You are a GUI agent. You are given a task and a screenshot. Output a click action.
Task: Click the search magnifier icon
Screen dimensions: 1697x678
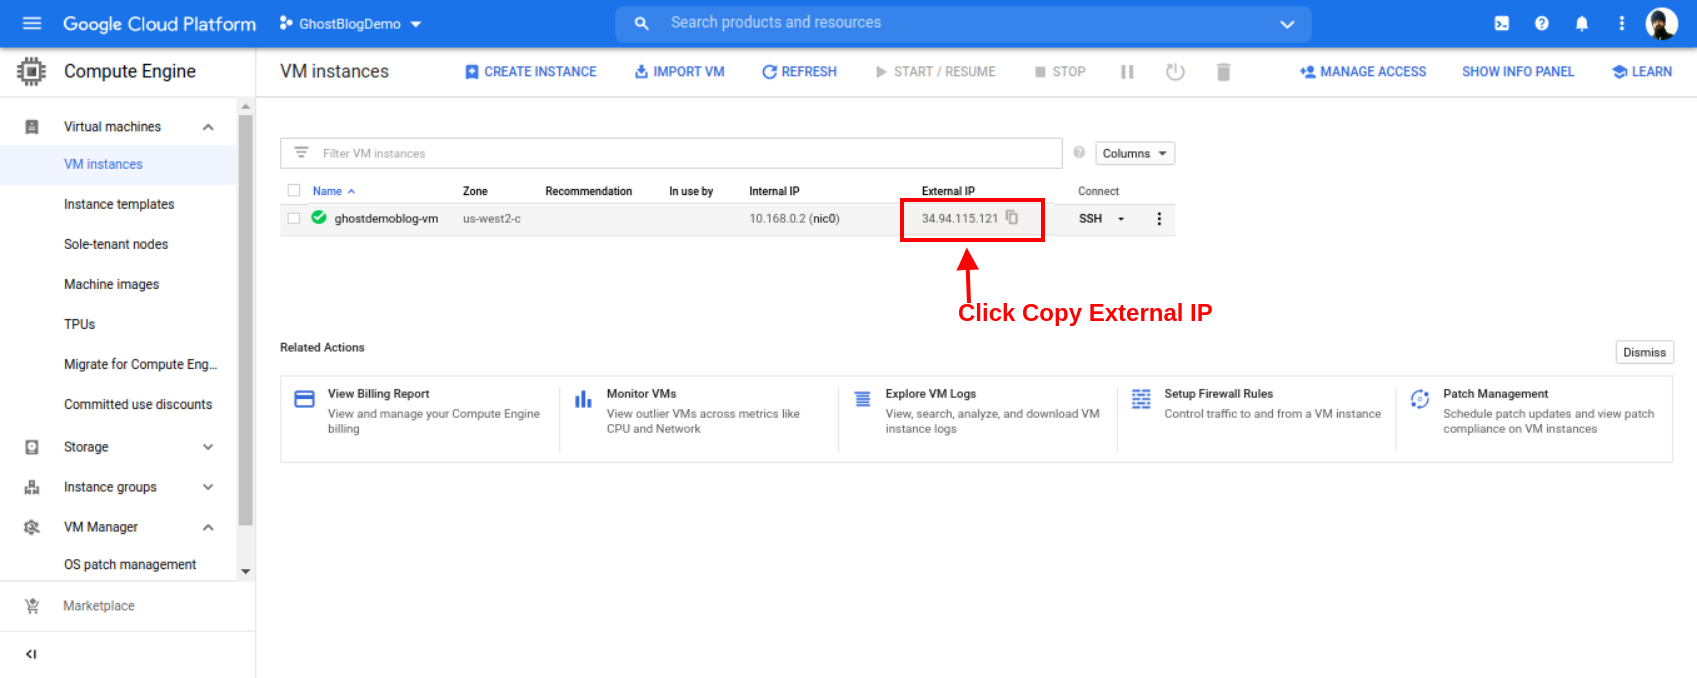coord(642,23)
